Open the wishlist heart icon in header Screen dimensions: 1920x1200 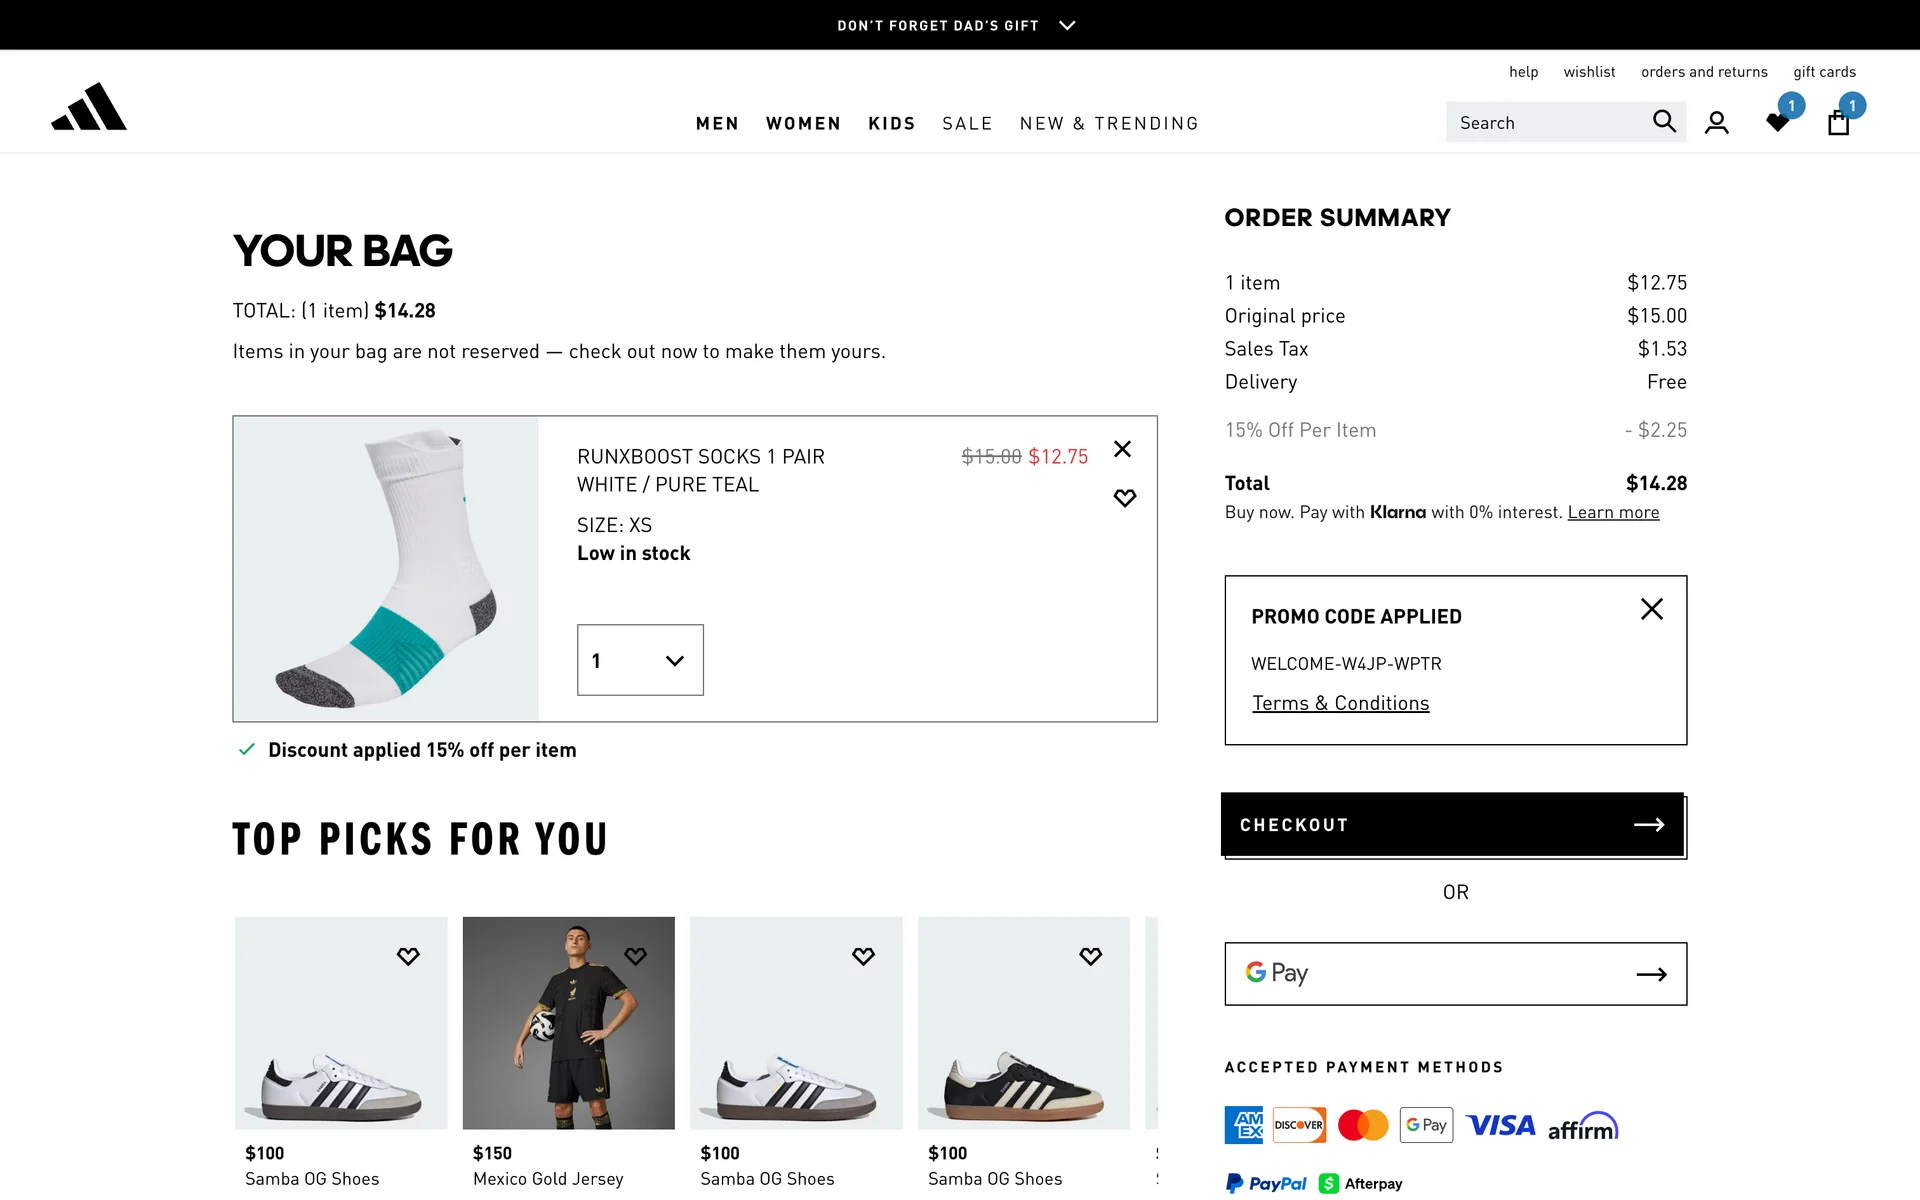pyautogui.click(x=1778, y=122)
